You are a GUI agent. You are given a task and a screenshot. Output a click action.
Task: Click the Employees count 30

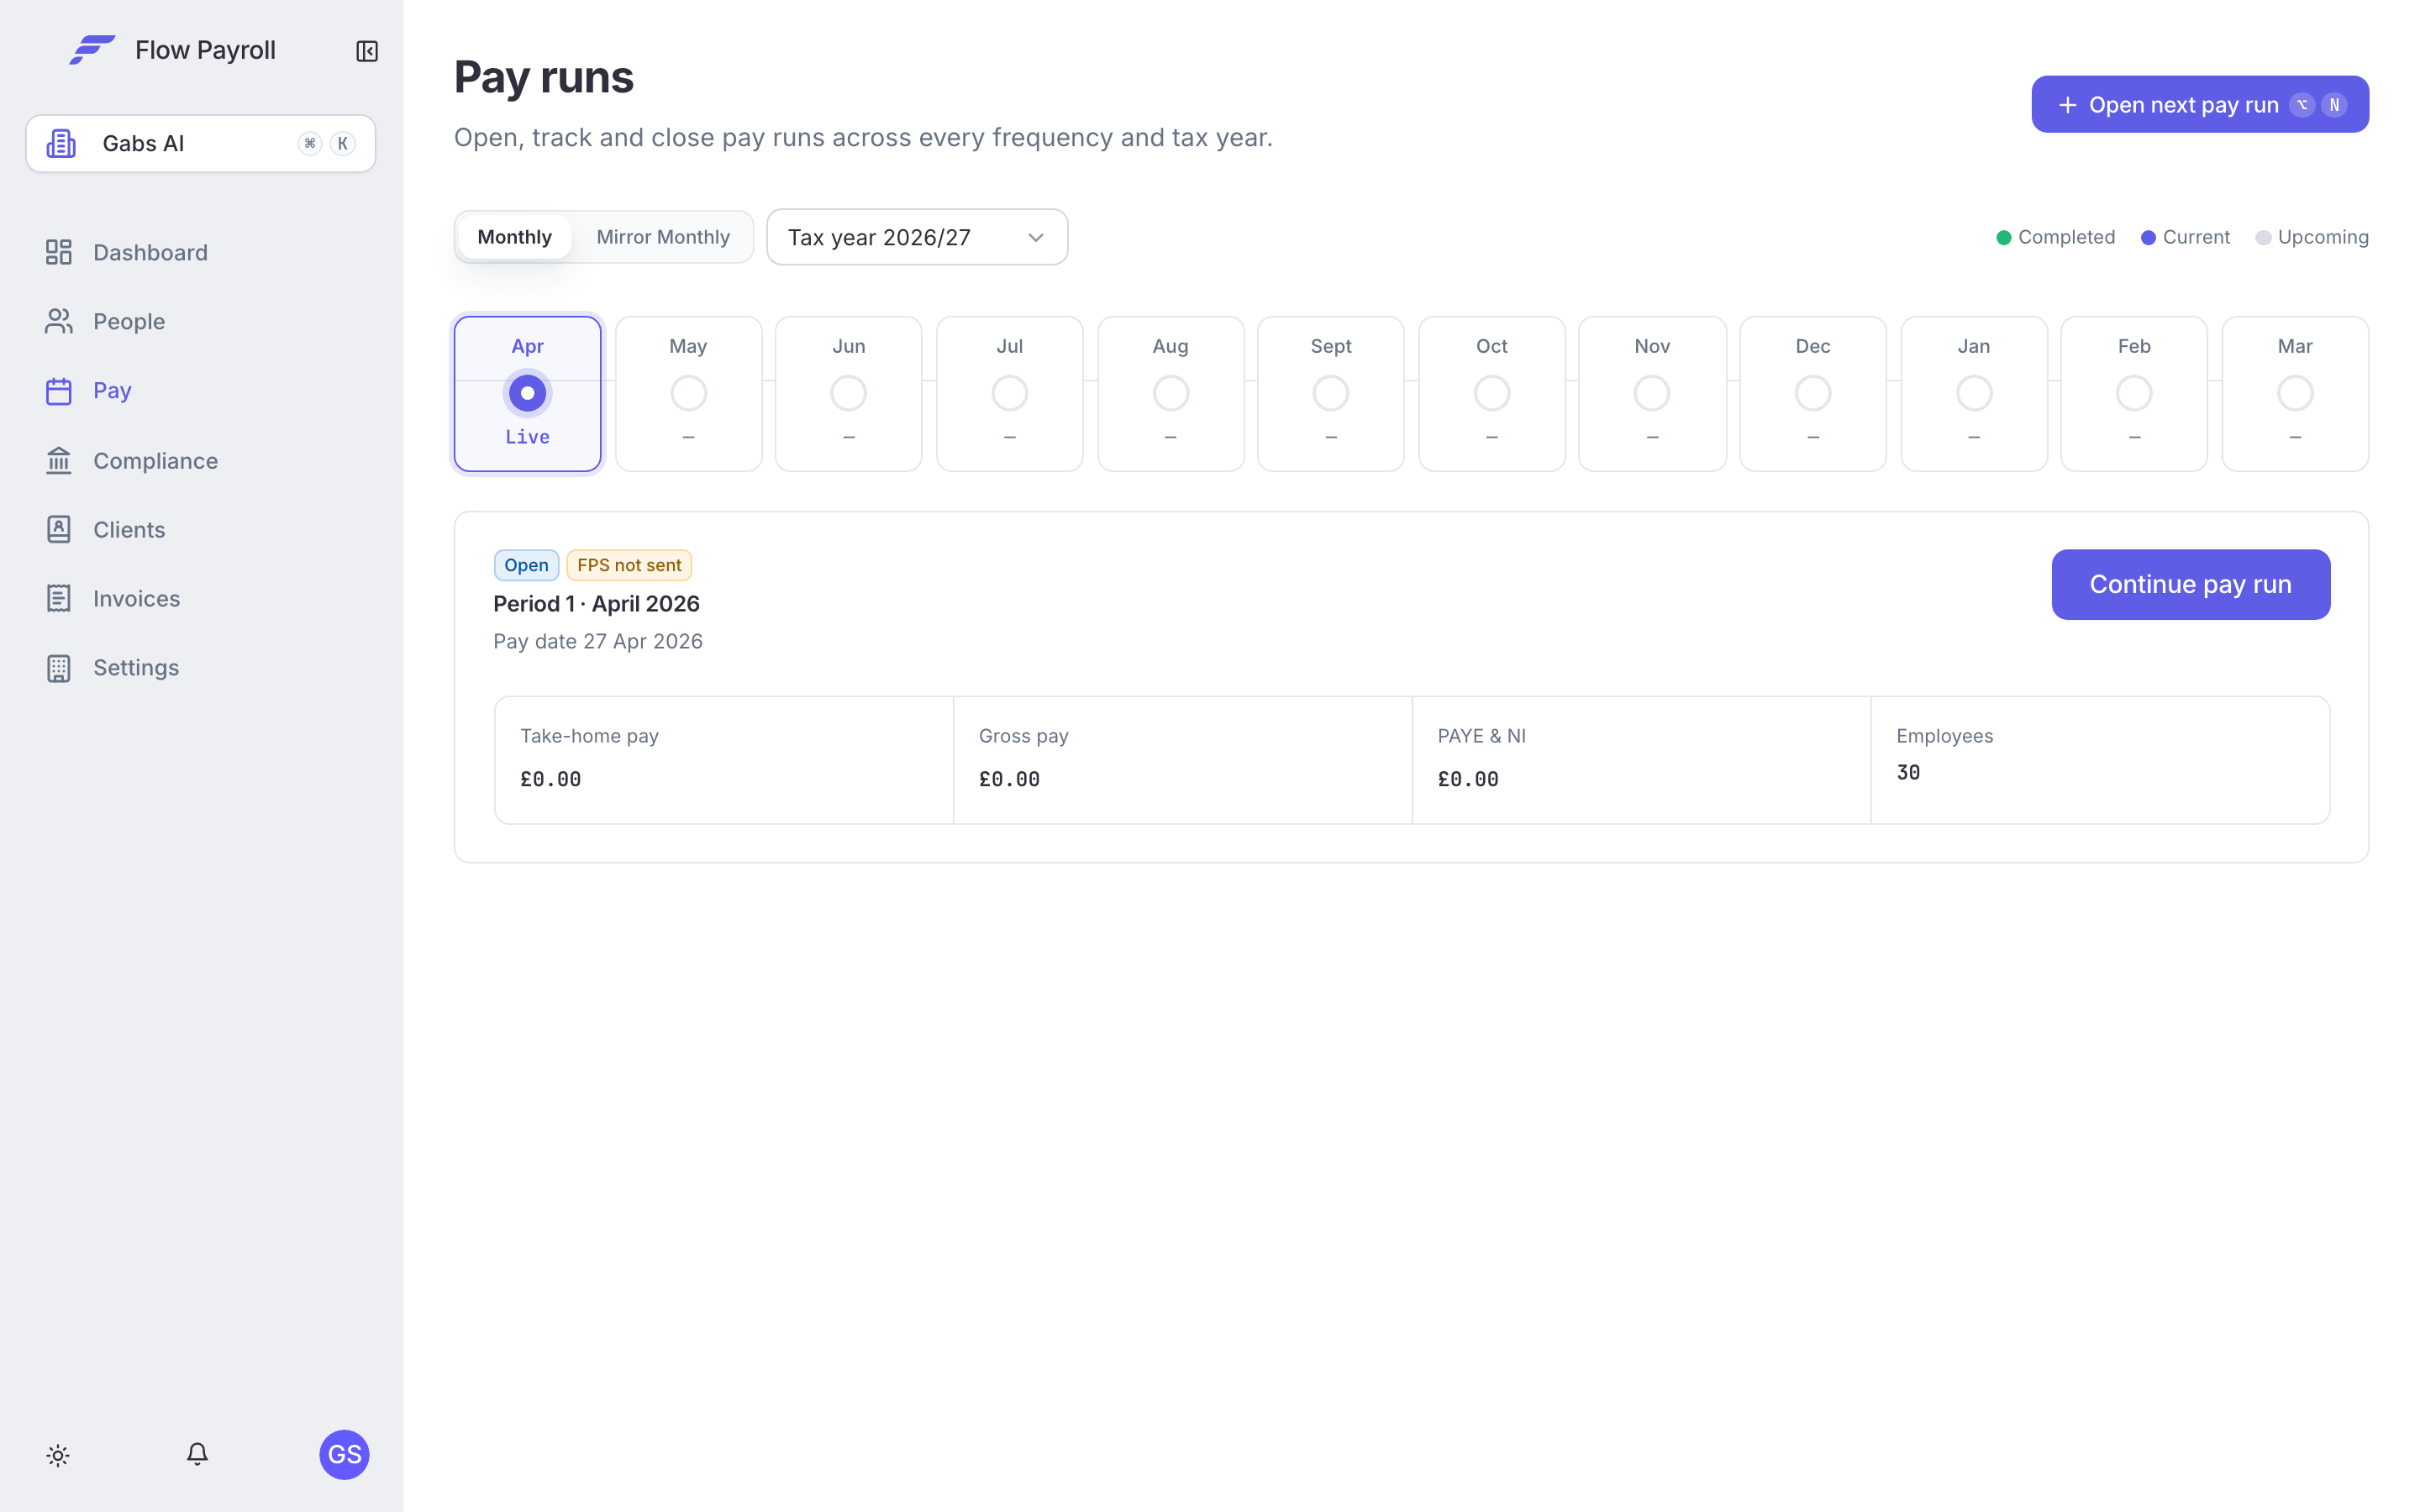pyautogui.click(x=1908, y=772)
